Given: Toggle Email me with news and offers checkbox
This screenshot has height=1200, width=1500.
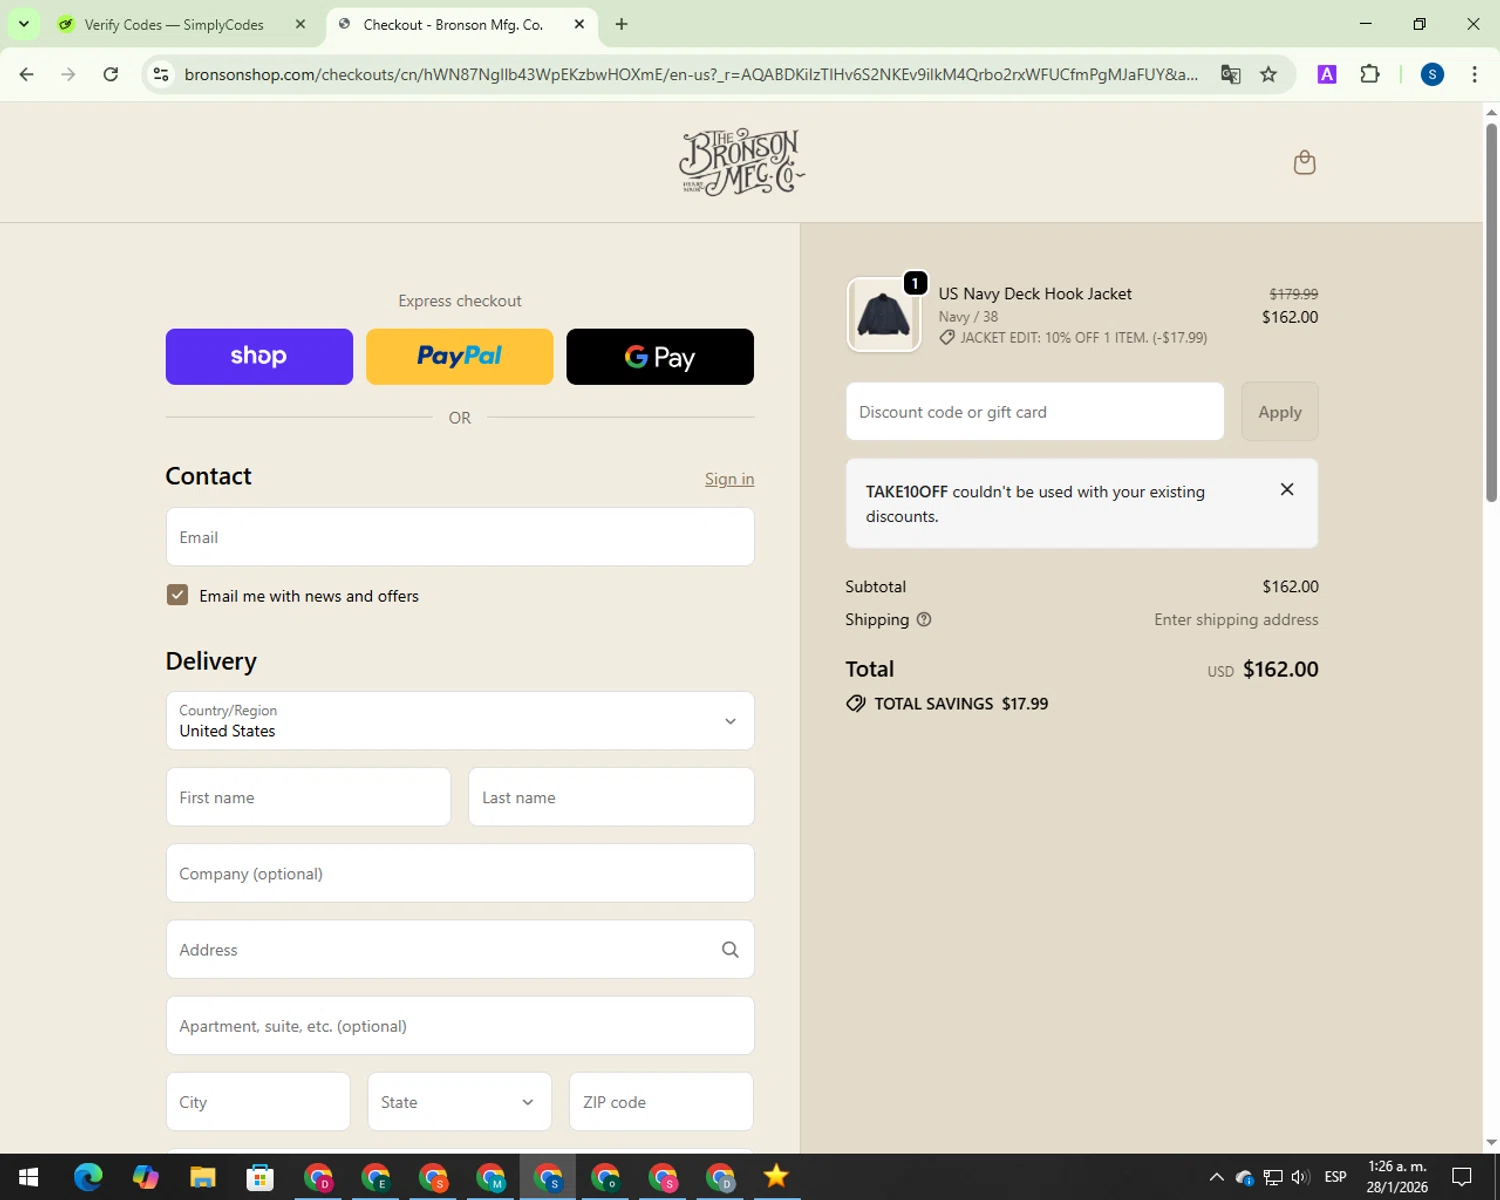Looking at the screenshot, I should (177, 595).
